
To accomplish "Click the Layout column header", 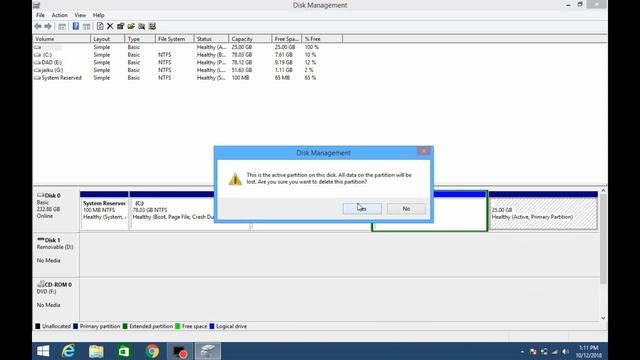I will click(107, 39).
